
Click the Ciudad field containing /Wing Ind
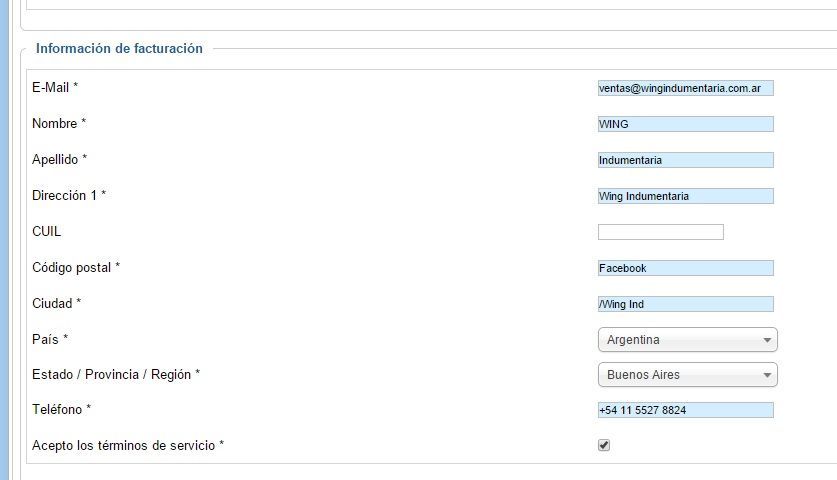[685, 304]
